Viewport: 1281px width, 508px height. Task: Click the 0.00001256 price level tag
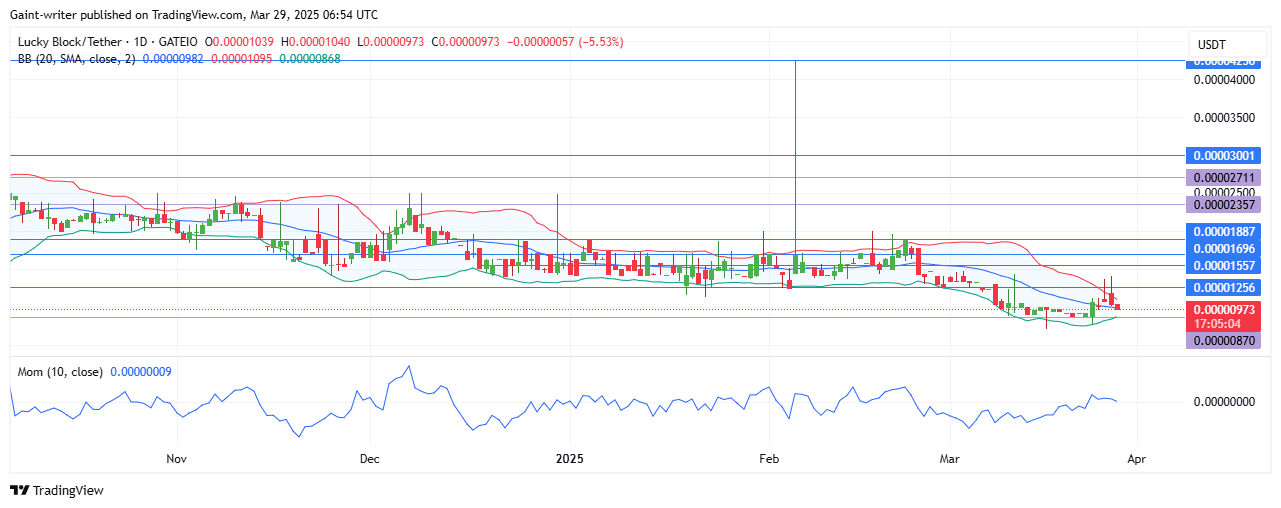(x=1222, y=288)
